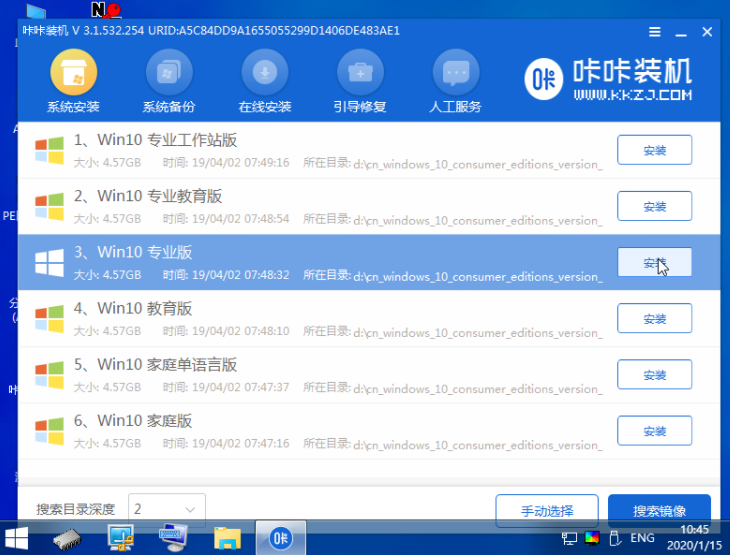
Task: Open File Explorer from the taskbar
Action: click(228, 539)
